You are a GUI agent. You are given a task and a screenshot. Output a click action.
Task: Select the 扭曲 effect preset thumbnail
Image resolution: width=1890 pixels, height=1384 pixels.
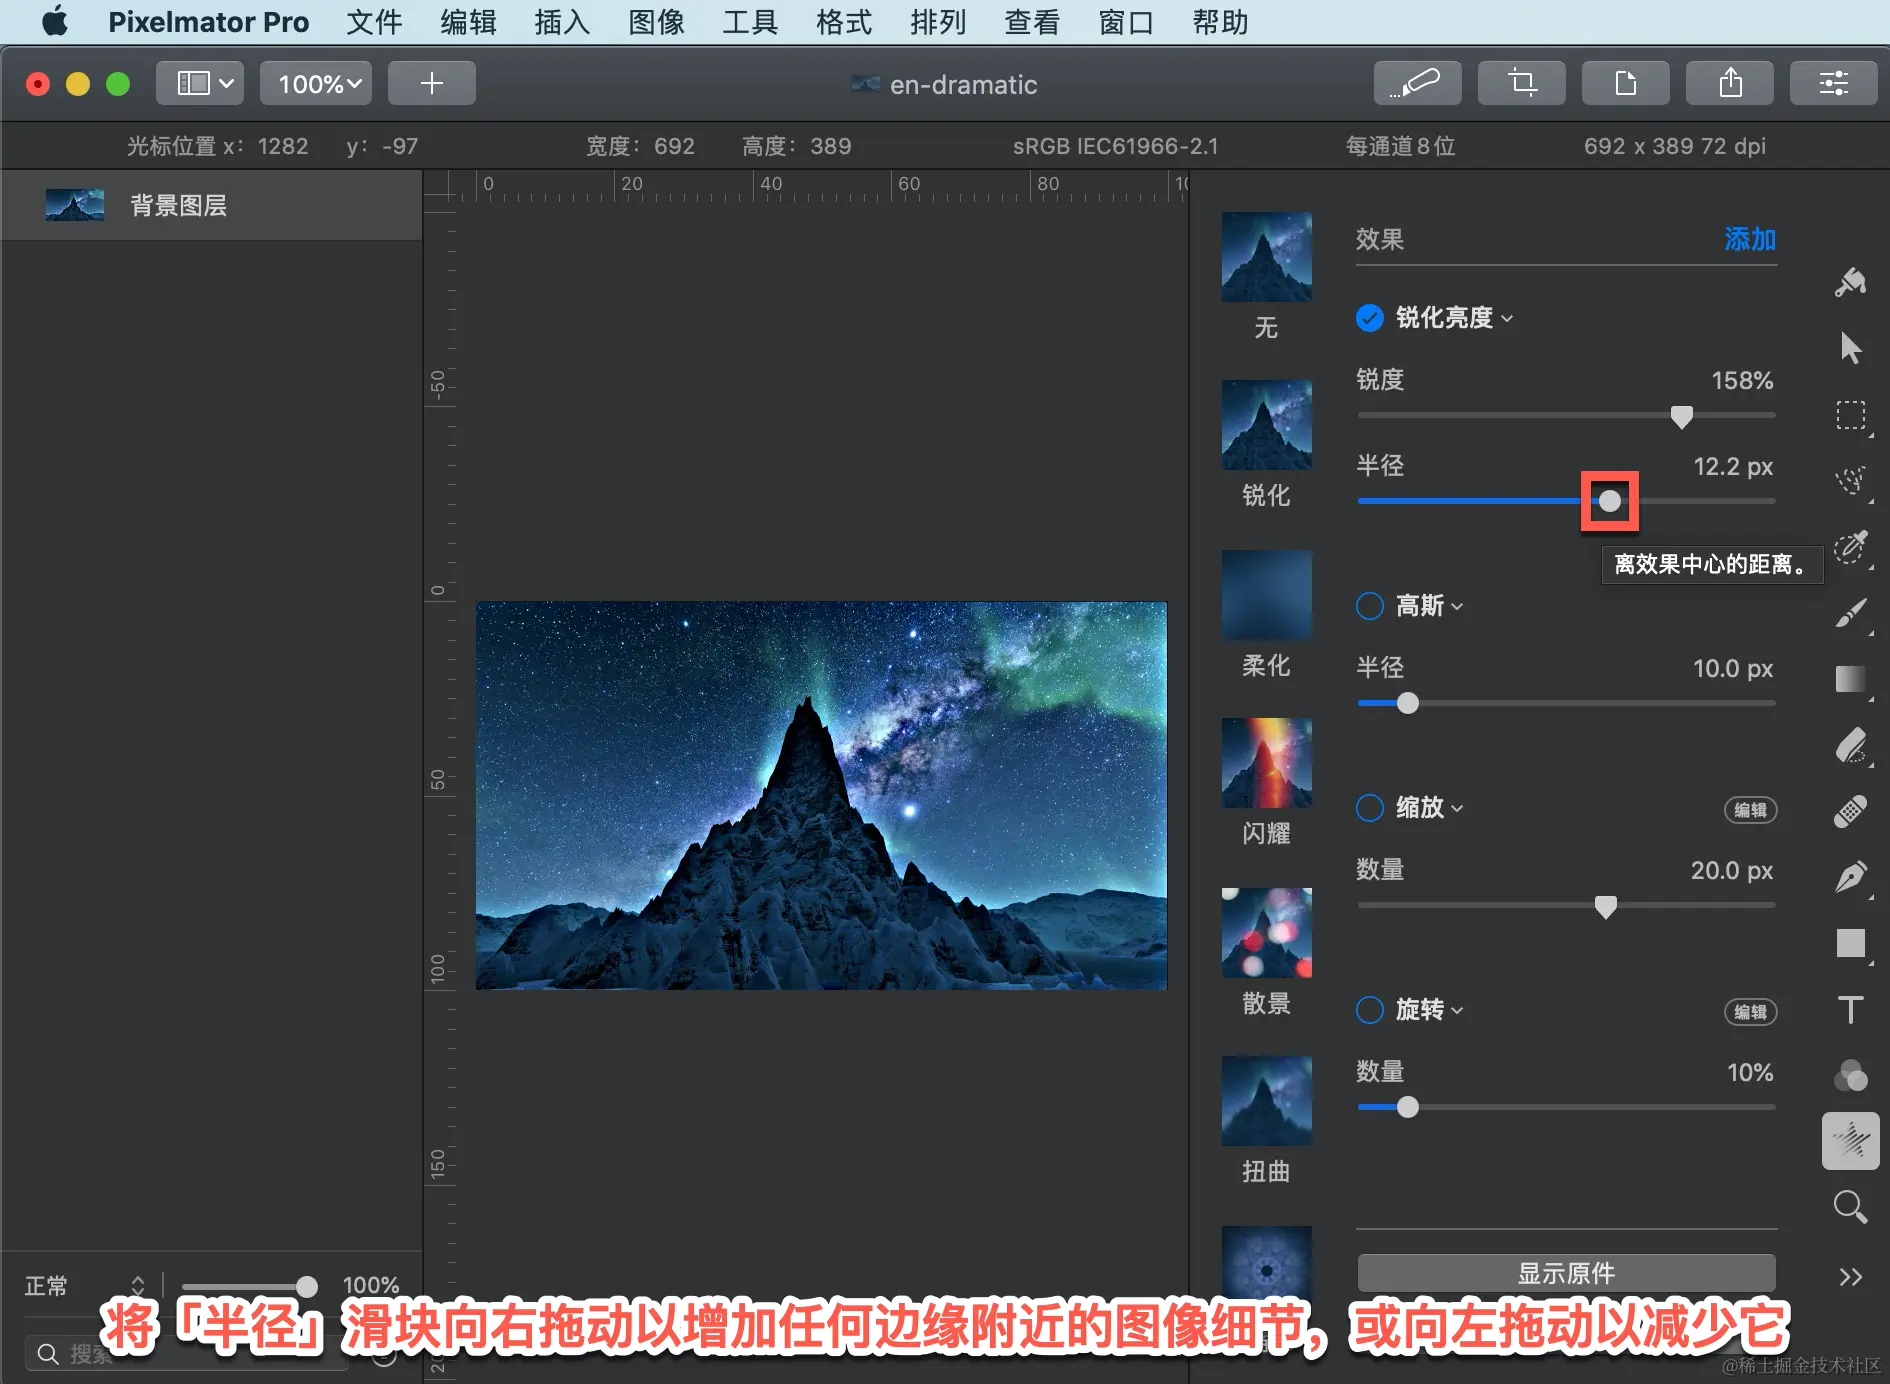click(x=1266, y=1101)
